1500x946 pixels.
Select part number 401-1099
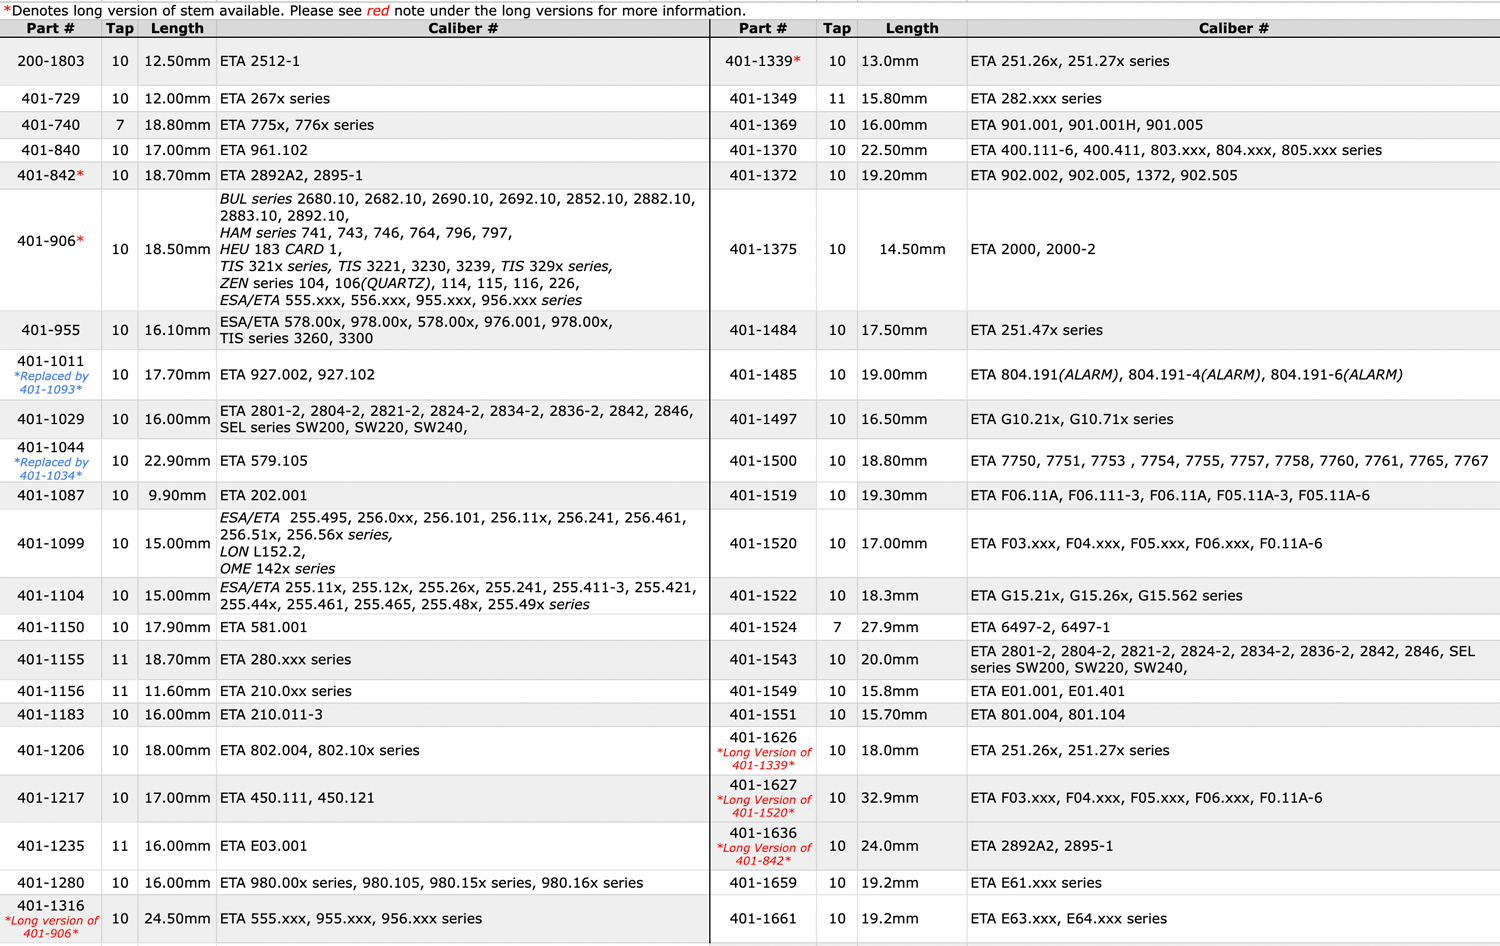coord(51,543)
